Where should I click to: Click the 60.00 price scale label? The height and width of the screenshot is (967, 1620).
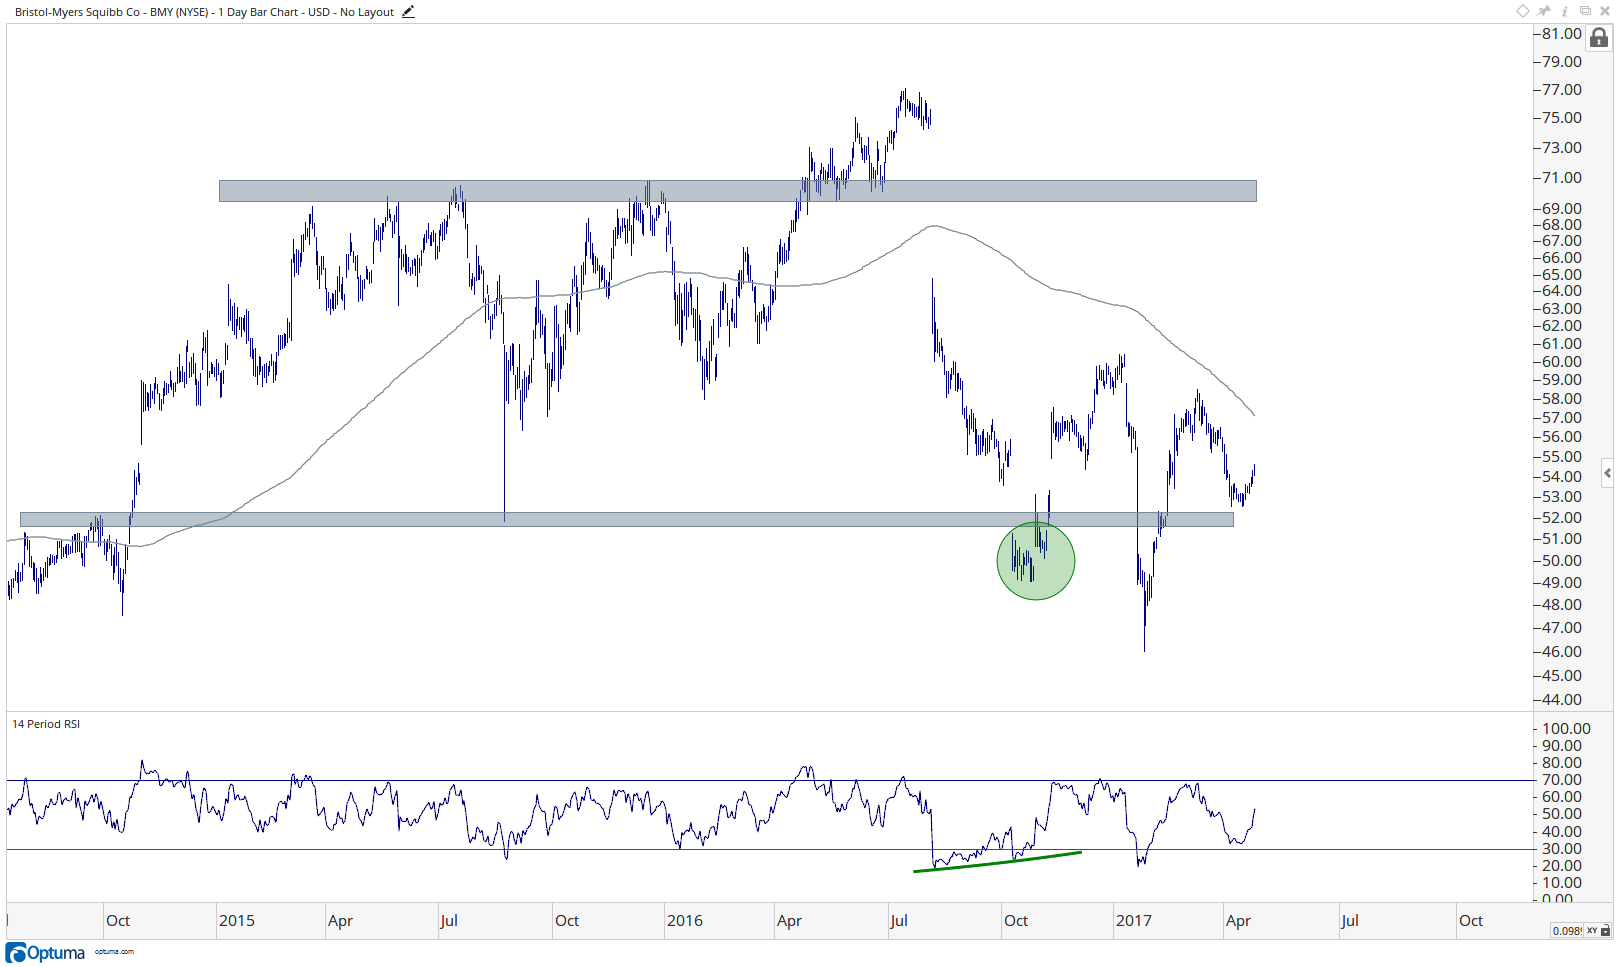[1561, 362]
